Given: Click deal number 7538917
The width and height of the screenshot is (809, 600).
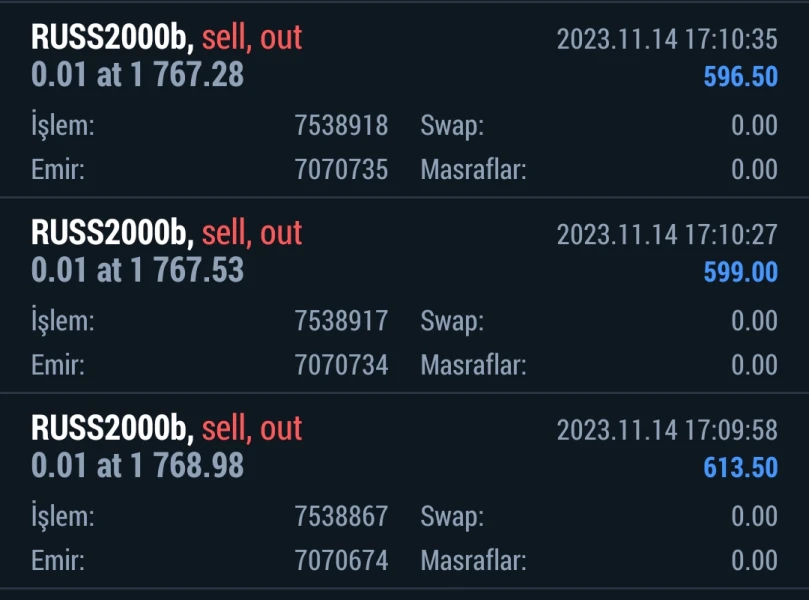Looking at the screenshot, I should click(x=341, y=321).
